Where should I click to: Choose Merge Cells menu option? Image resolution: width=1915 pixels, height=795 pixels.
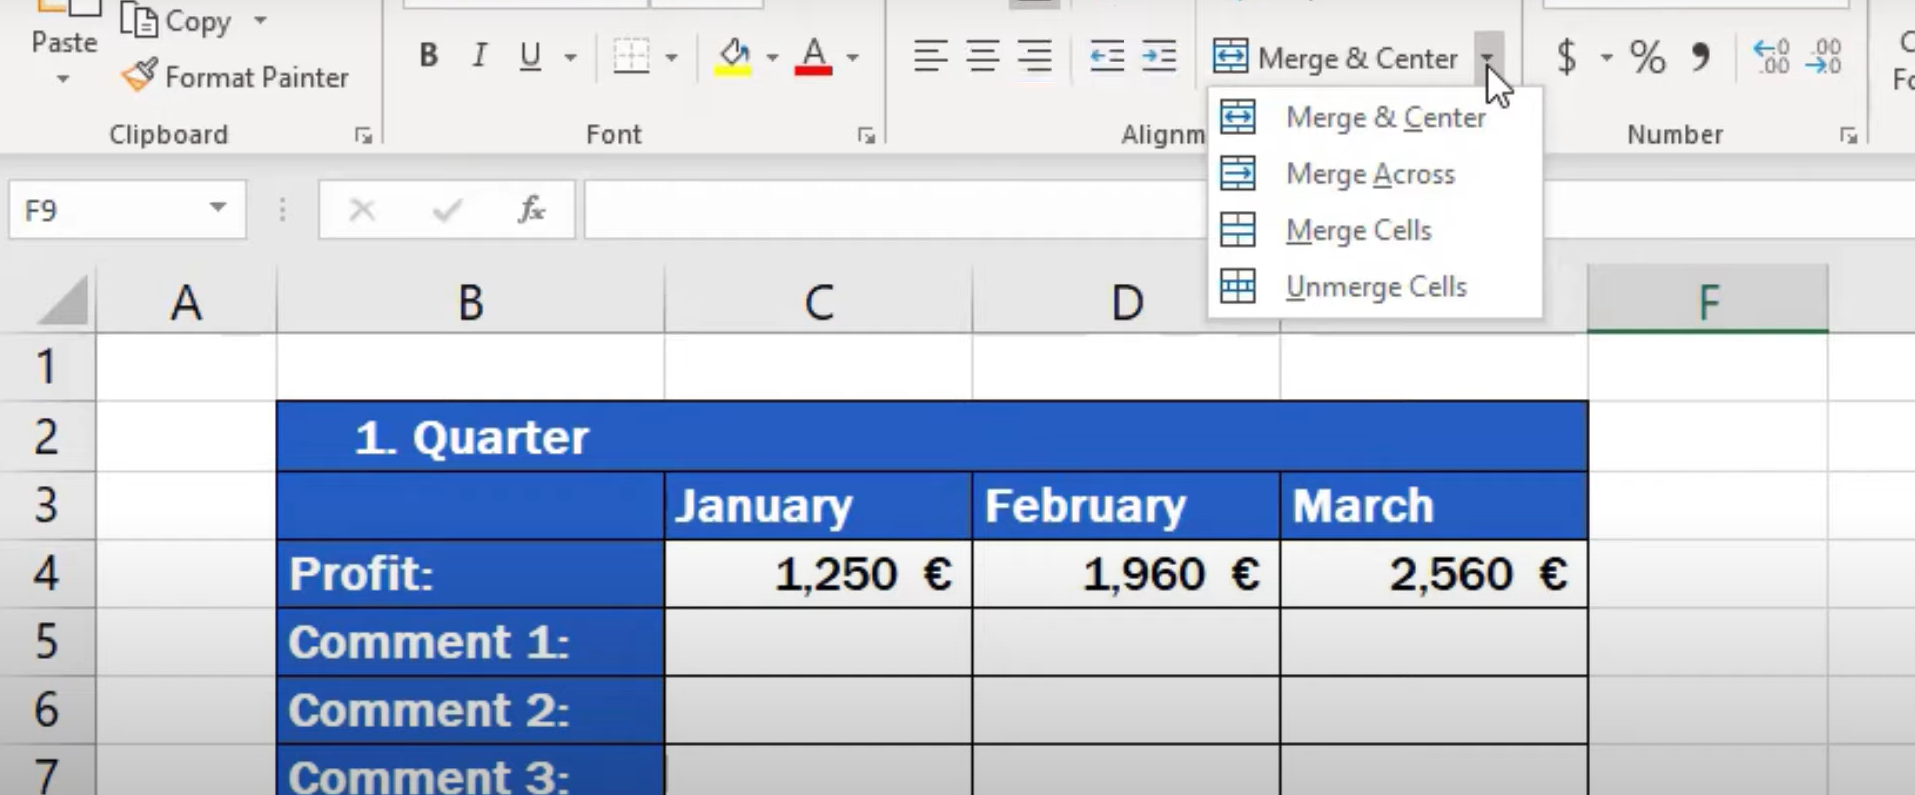pyautogui.click(x=1375, y=230)
